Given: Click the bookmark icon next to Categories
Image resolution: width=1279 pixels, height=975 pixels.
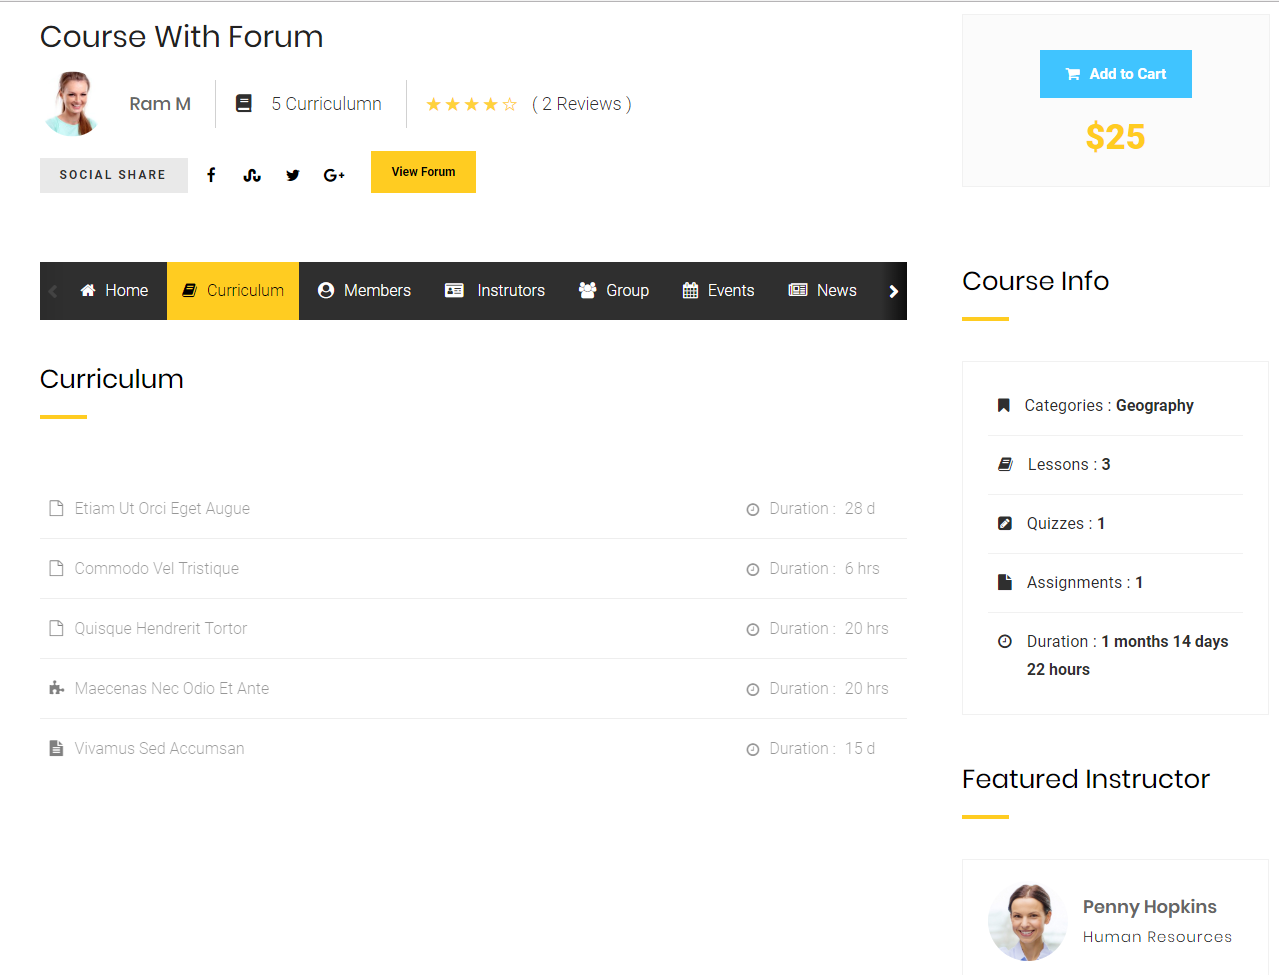Looking at the screenshot, I should click(1004, 405).
